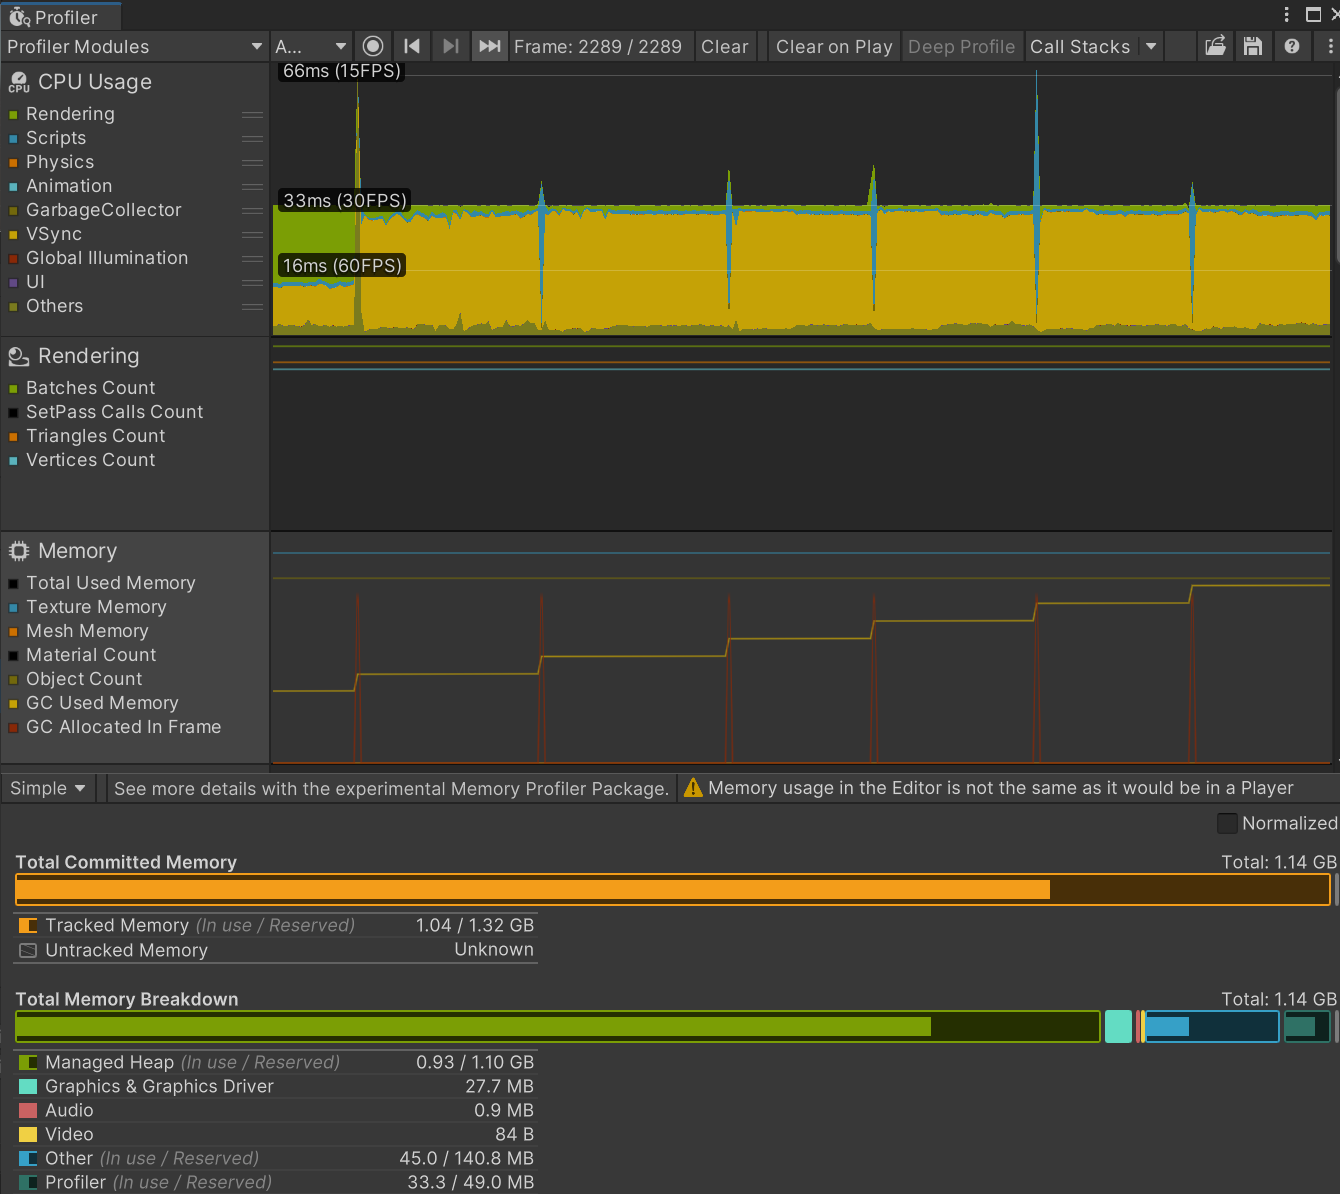Switch to the Profiler tab
This screenshot has width=1340, height=1194.
62,16
